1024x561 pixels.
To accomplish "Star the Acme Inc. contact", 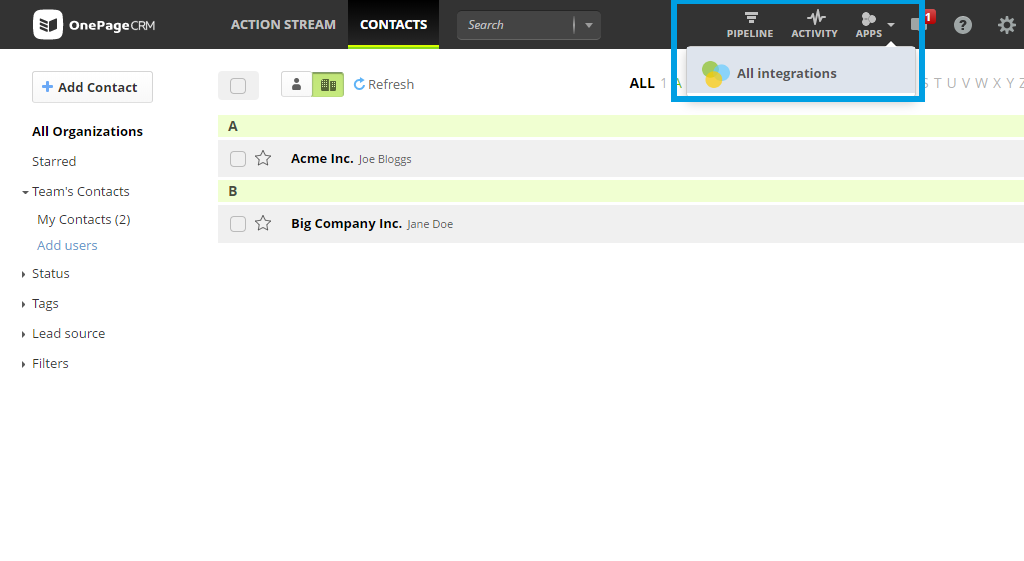I will pyautogui.click(x=263, y=158).
